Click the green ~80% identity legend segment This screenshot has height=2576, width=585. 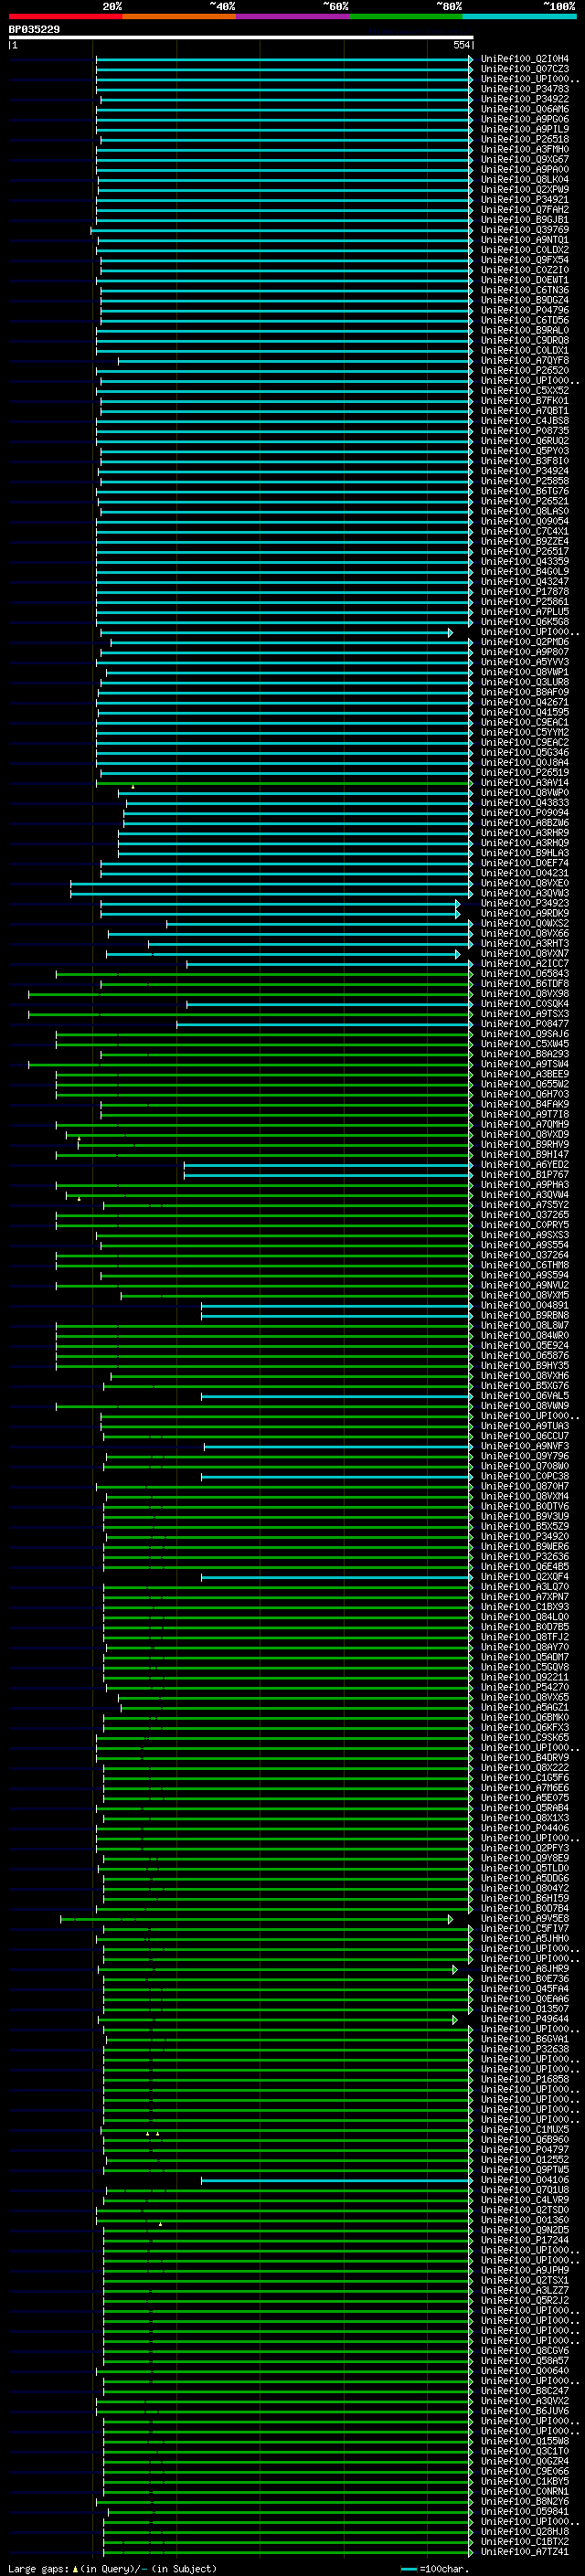406,16
